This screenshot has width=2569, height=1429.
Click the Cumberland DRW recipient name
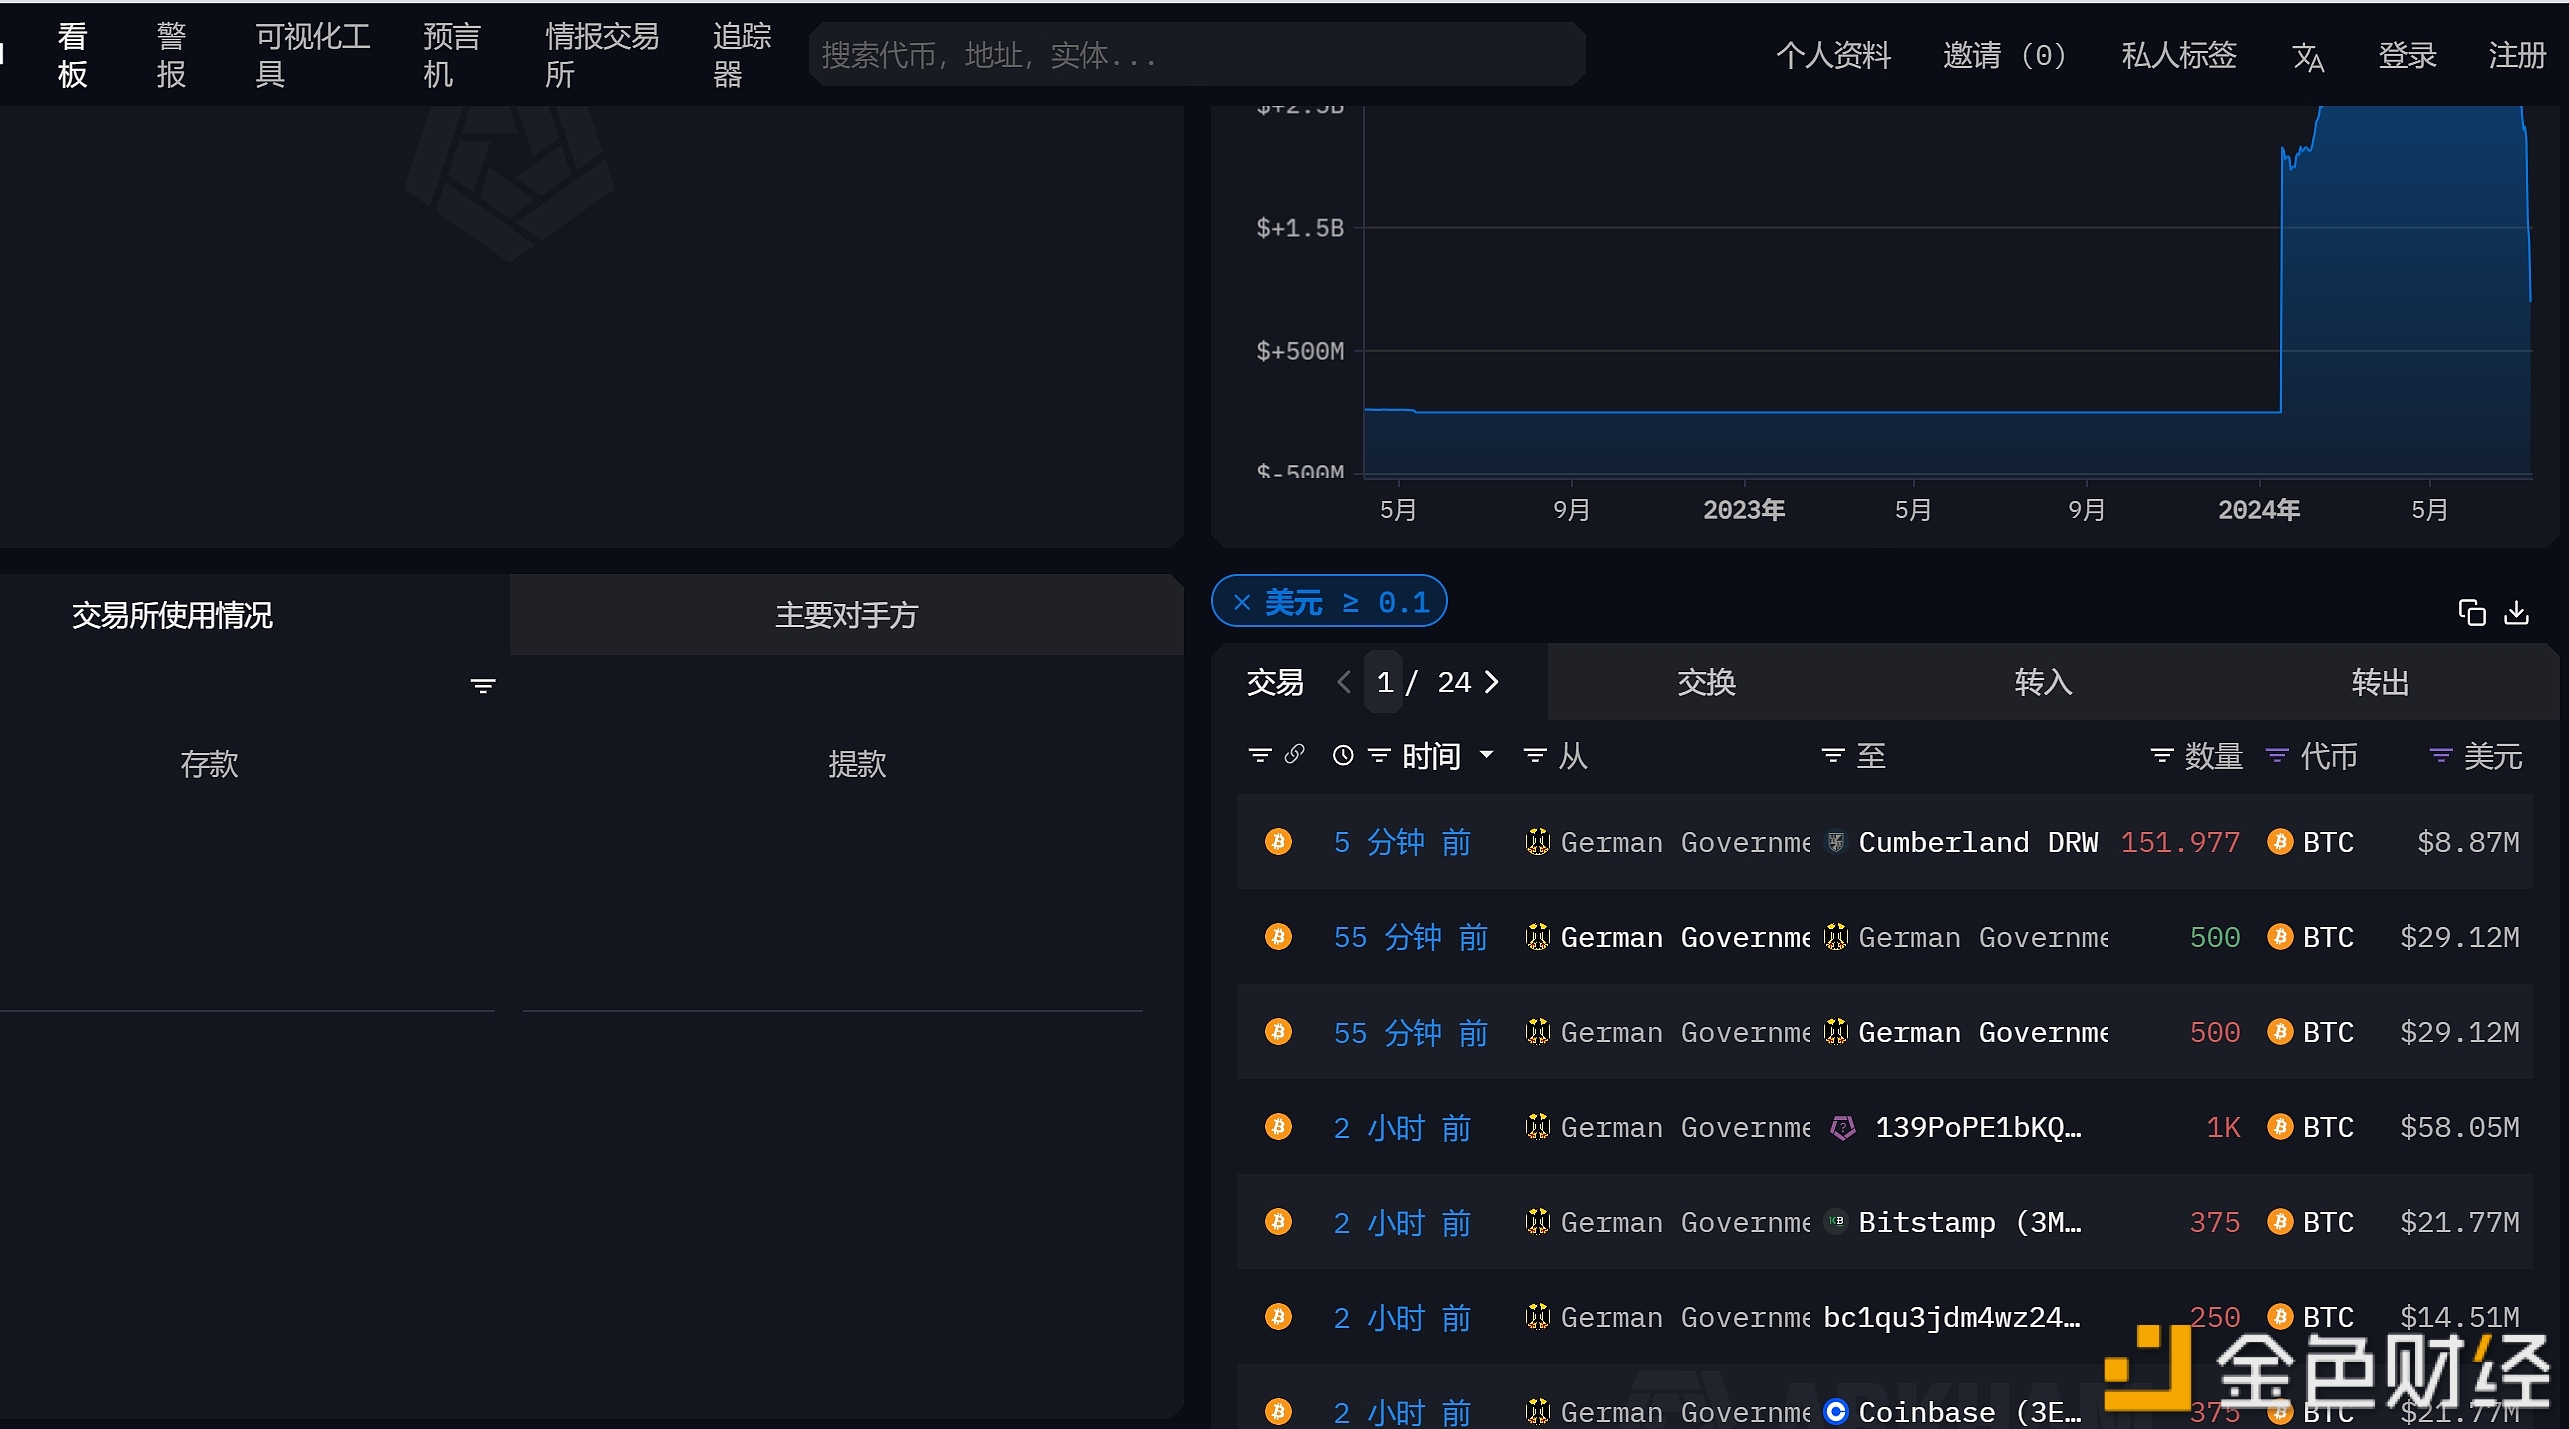pyautogui.click(x=1977, y=842)
